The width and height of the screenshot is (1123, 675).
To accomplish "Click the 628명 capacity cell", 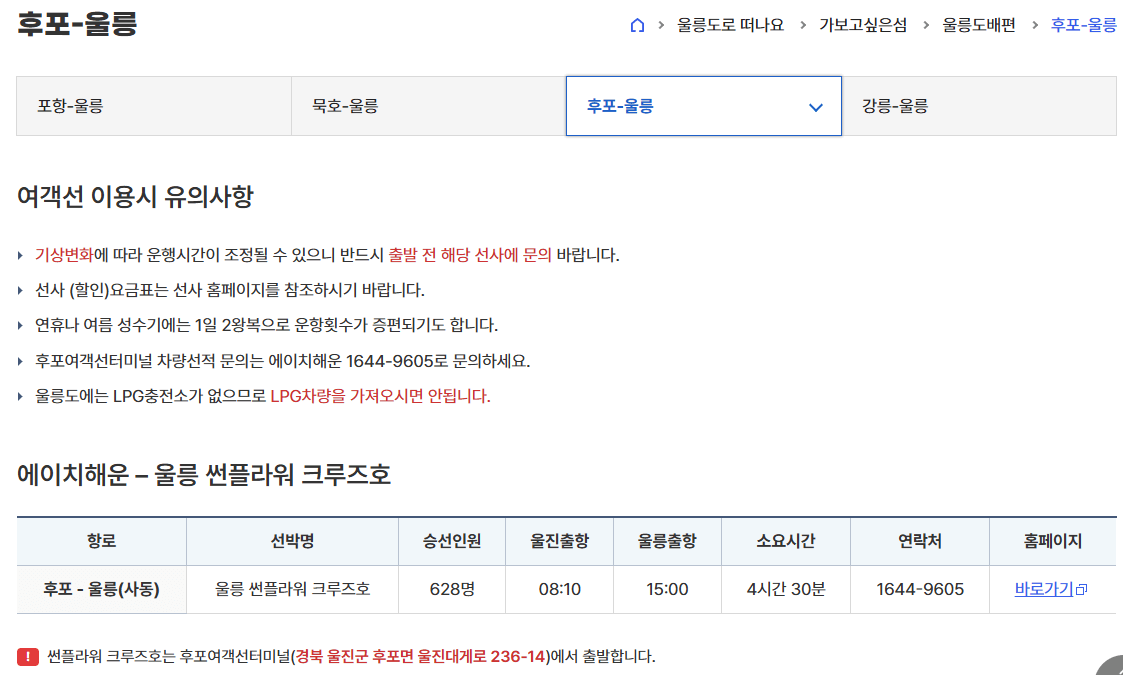I will click(452, 590).
